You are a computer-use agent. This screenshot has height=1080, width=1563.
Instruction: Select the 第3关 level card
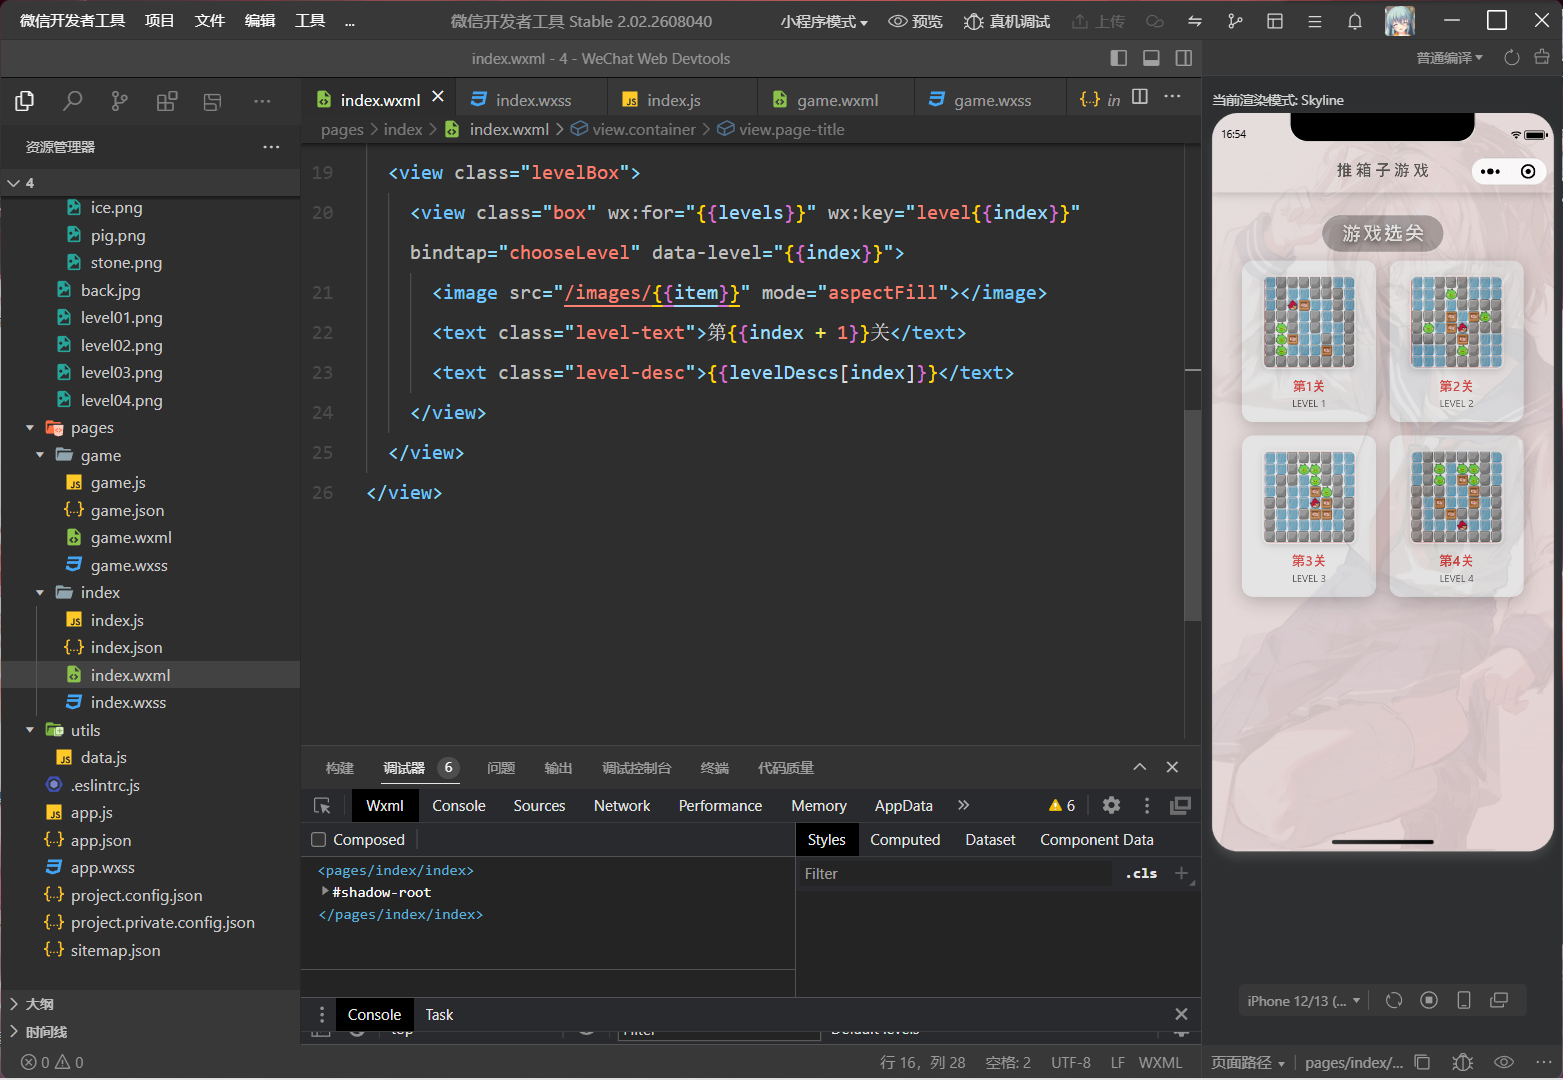click(x=1309, y=516)
